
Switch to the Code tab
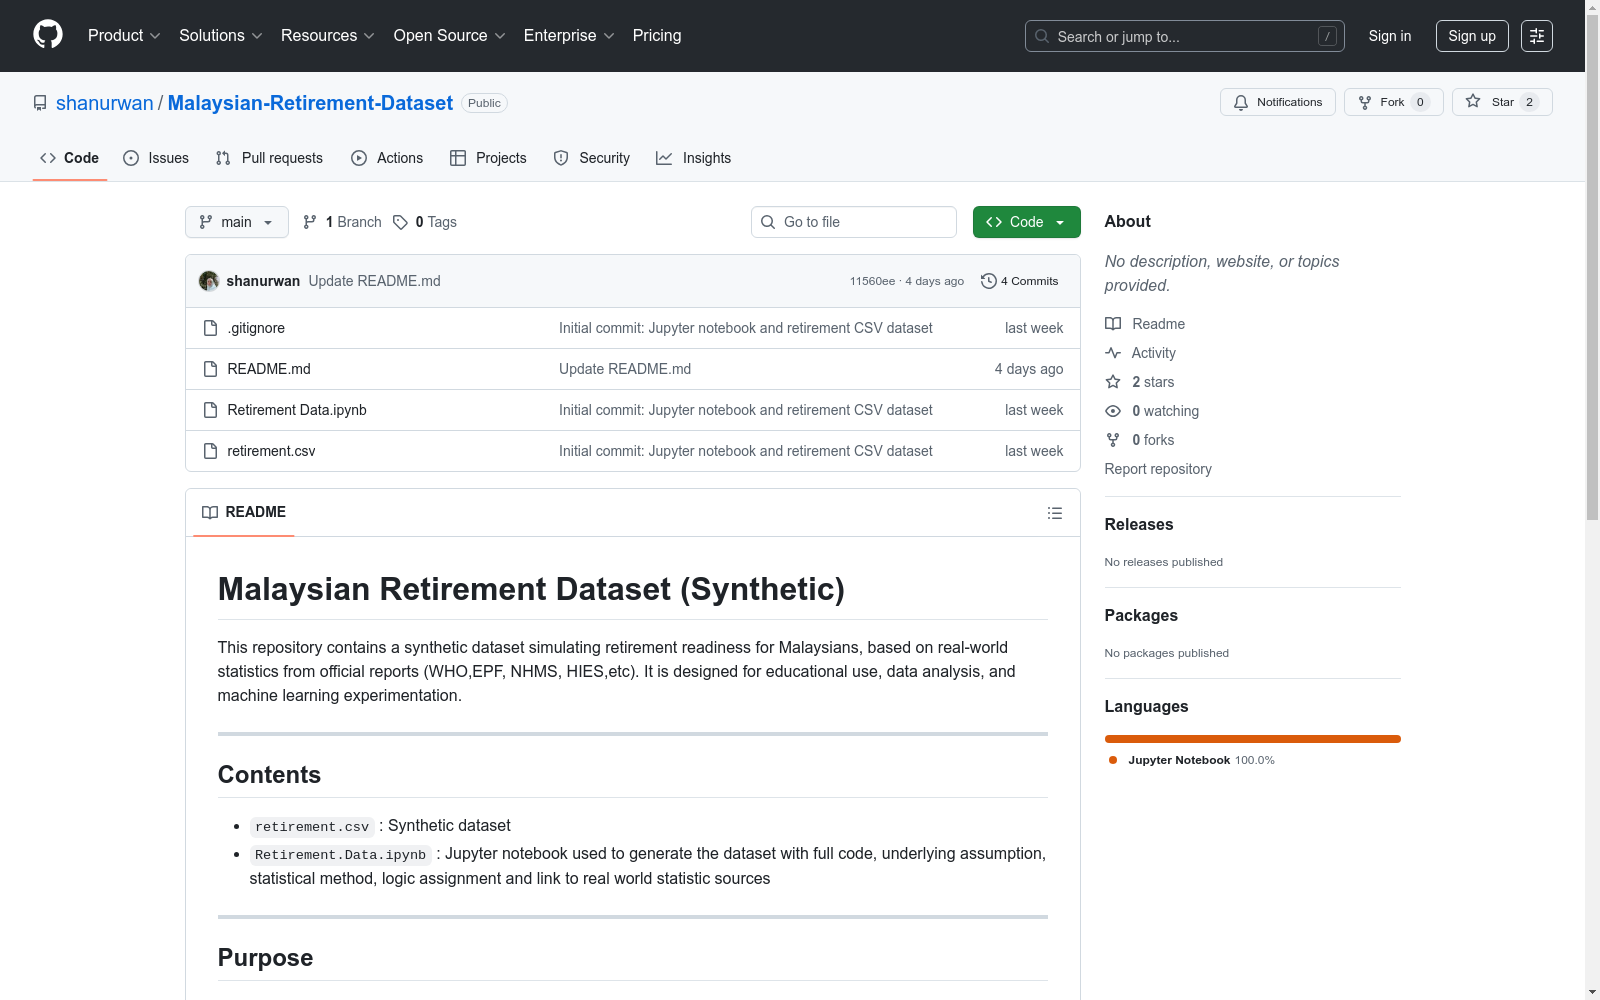[x=70, y=158]
